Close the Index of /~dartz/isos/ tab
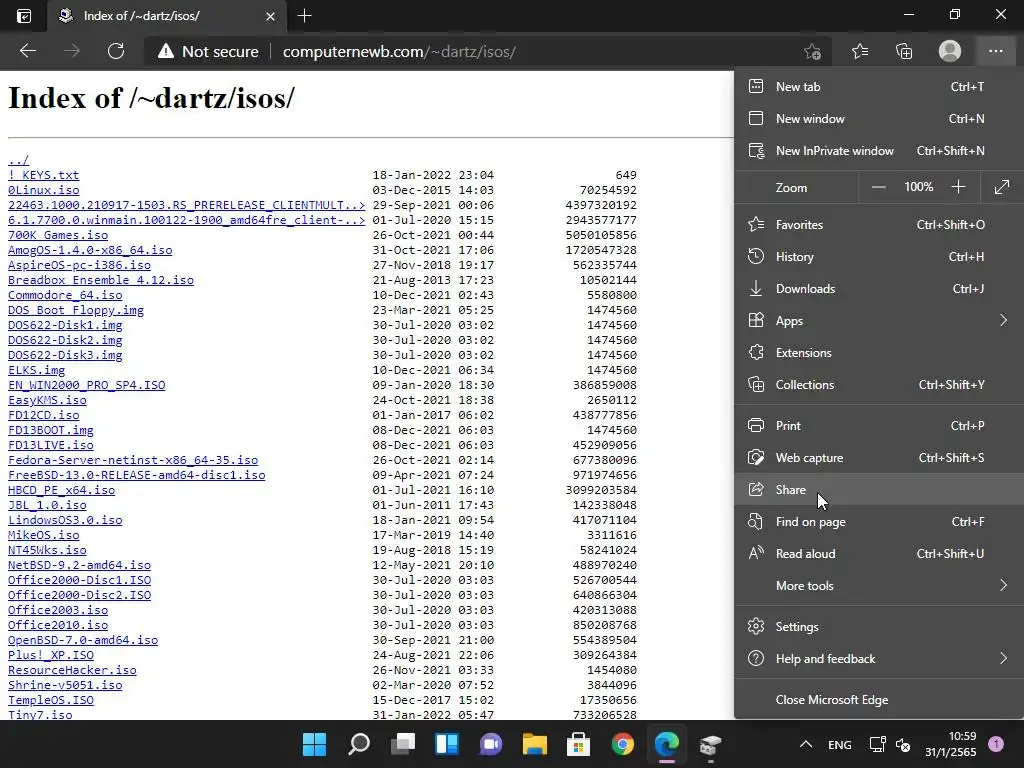The image size is (1024, 768). [x=270, y=16]
